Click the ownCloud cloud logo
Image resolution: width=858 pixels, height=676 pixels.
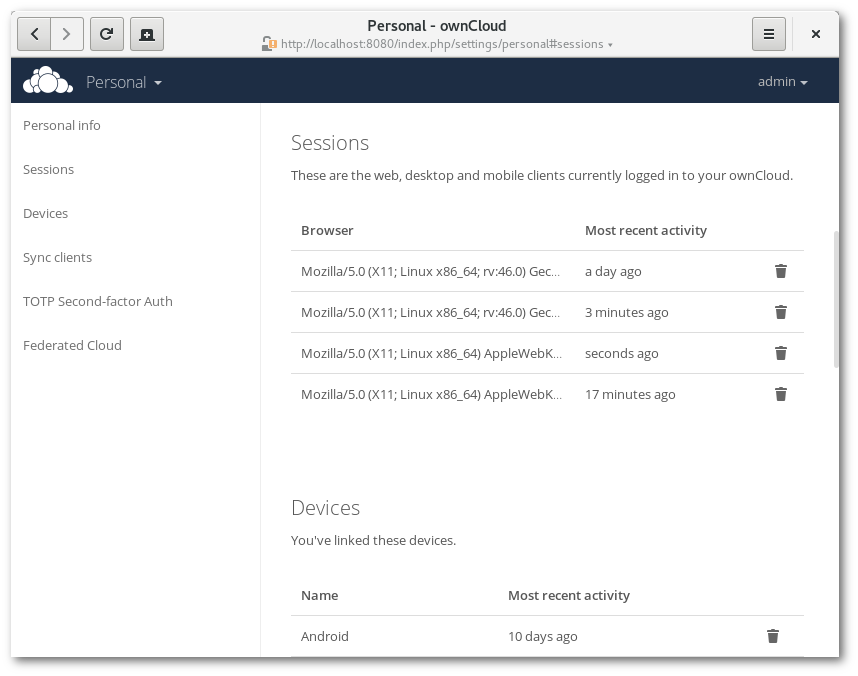48,81
